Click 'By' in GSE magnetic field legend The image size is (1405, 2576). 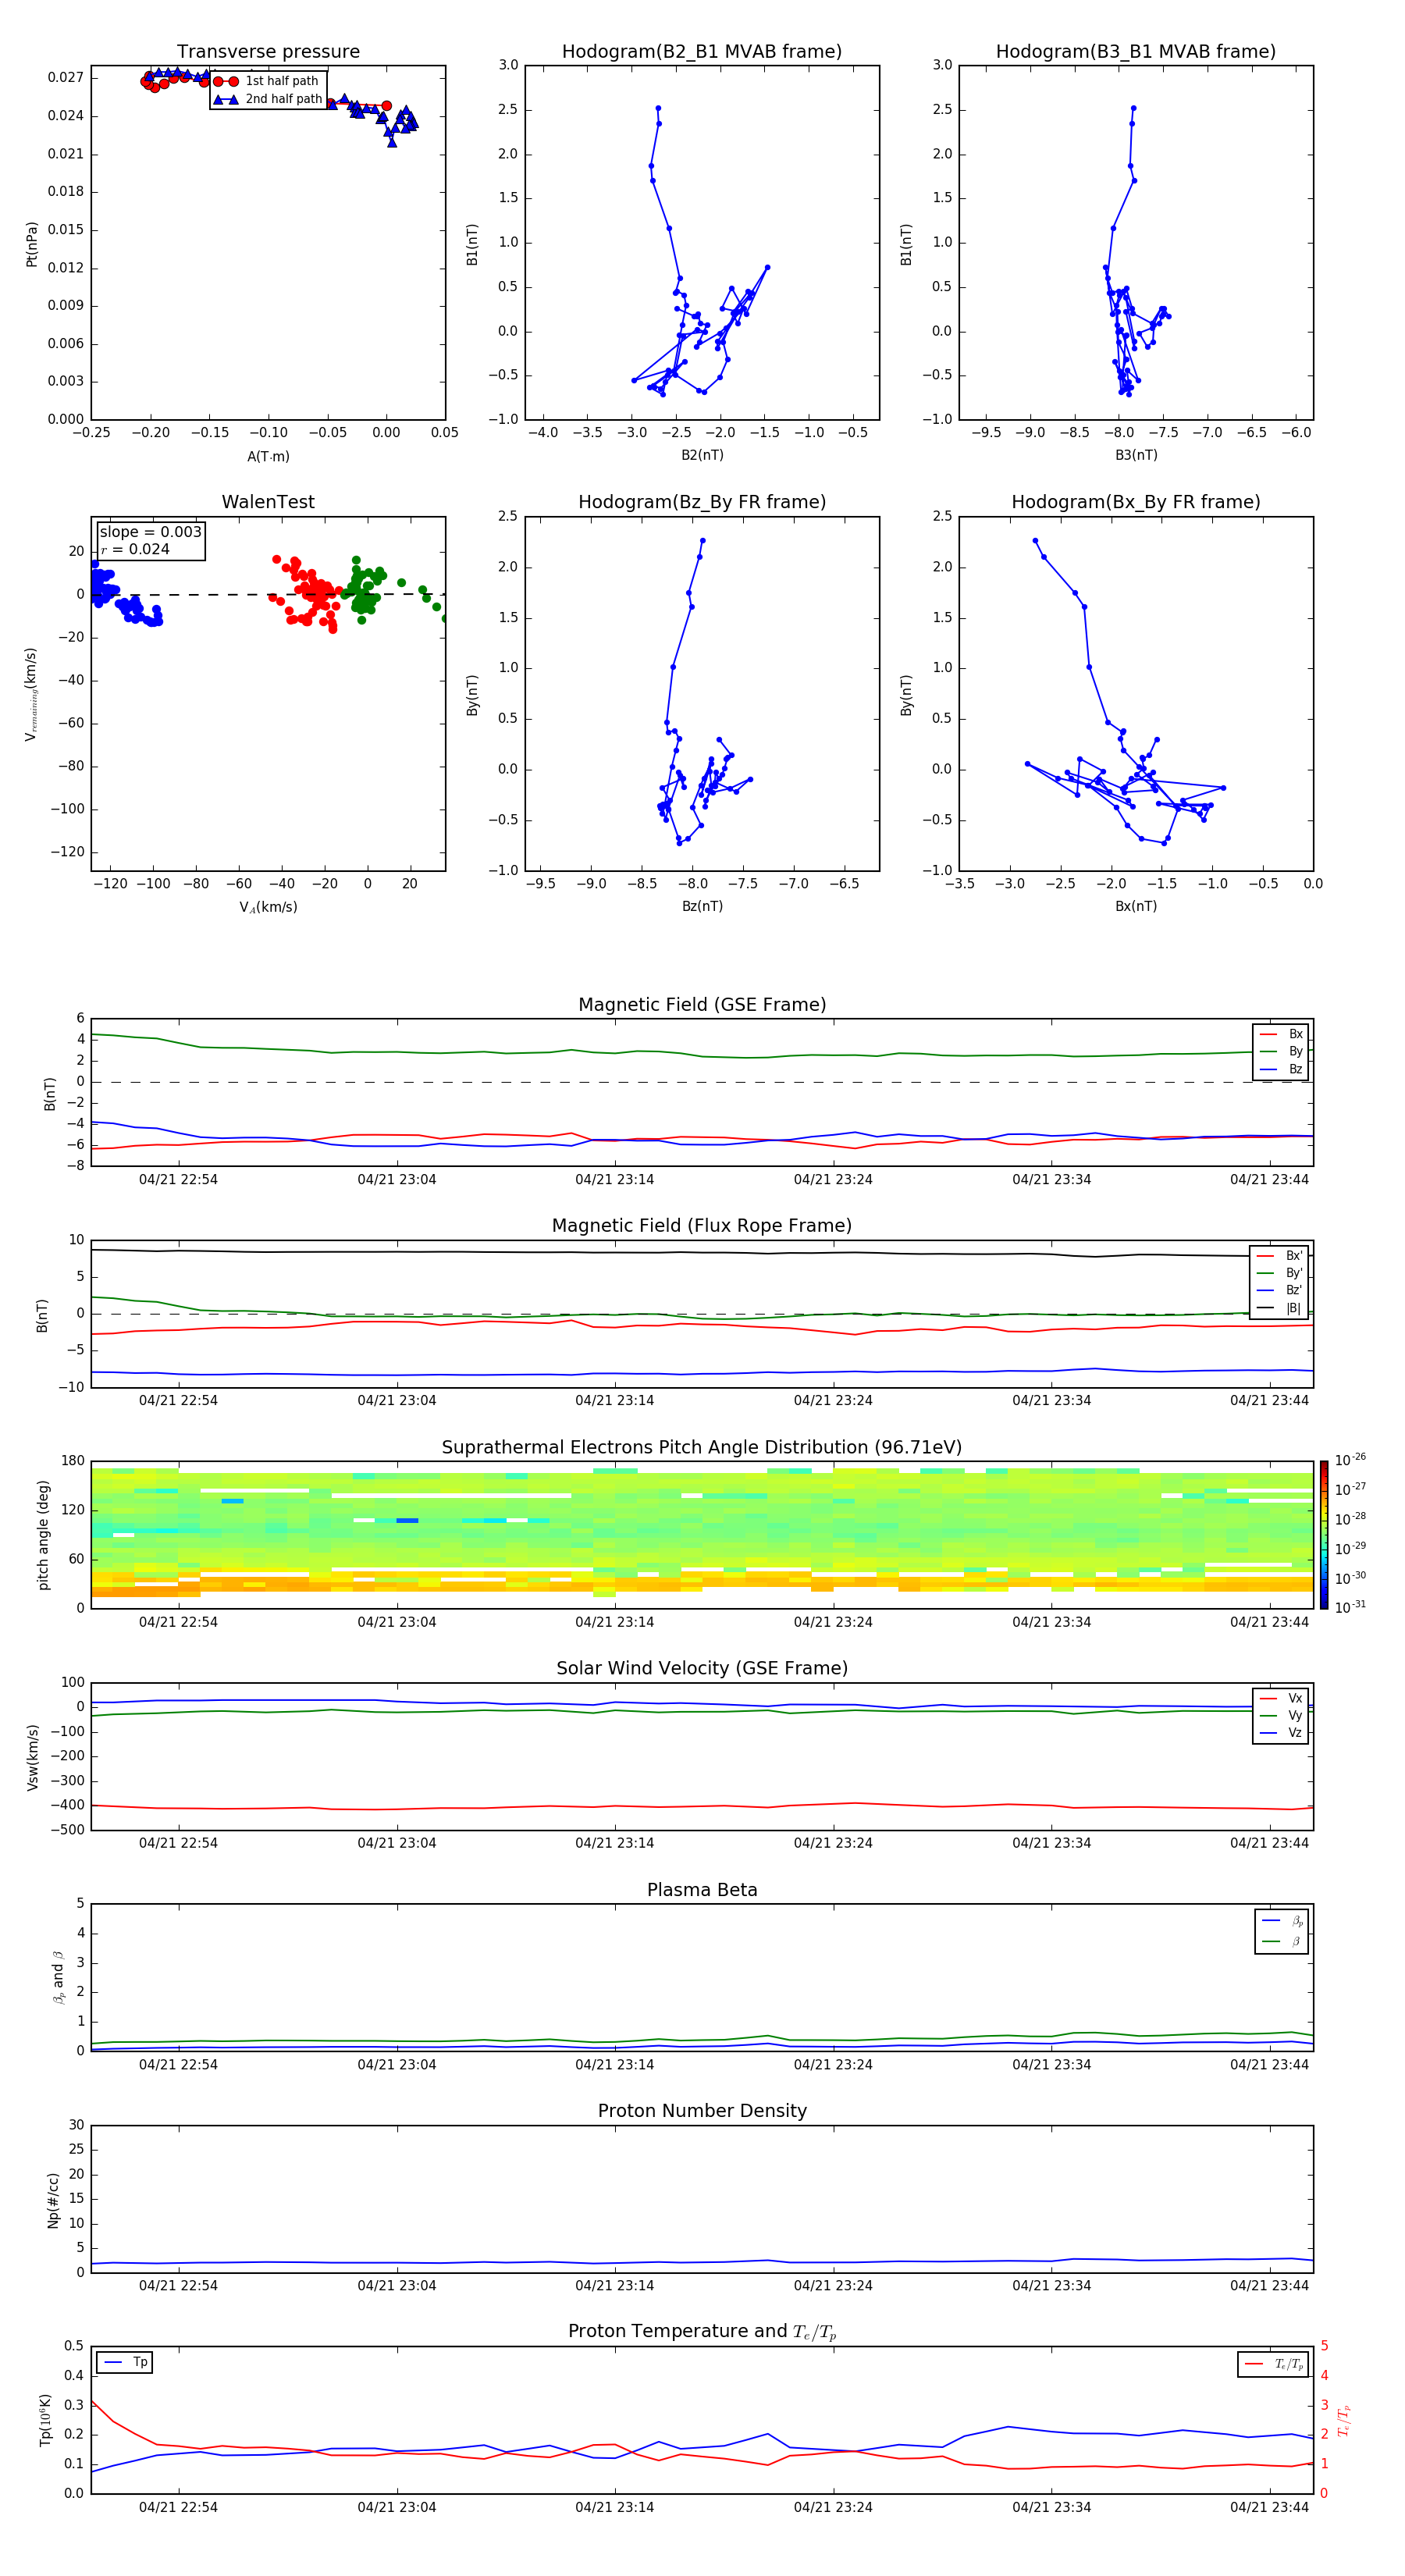[x=1281, y=1052]
